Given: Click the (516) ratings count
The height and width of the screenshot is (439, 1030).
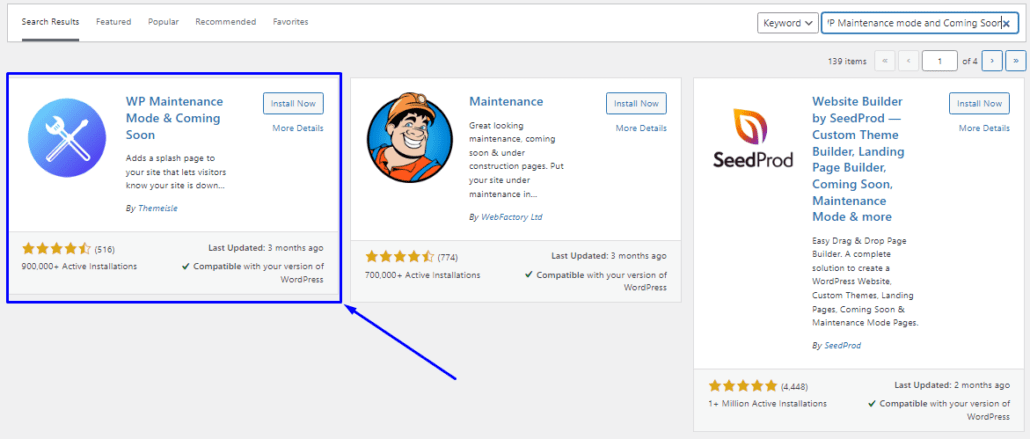Looking at the screenshot, I should (x=105, y=249).
